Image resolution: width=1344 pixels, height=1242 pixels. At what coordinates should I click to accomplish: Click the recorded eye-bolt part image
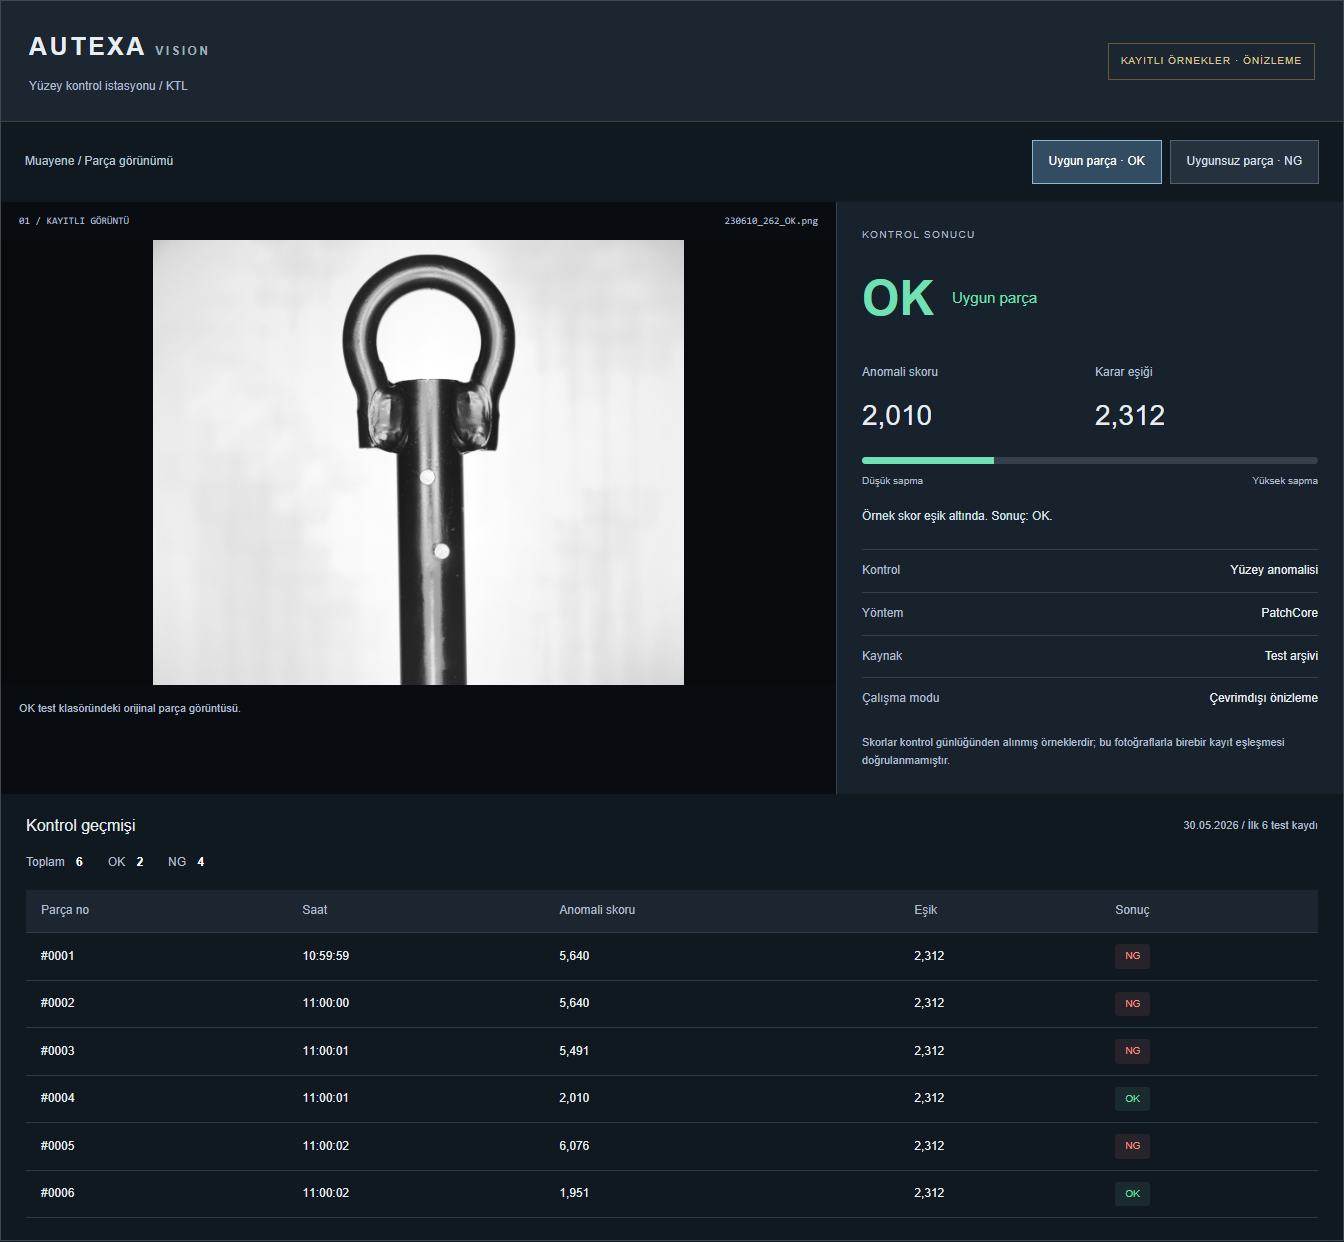tap(418, 462)
